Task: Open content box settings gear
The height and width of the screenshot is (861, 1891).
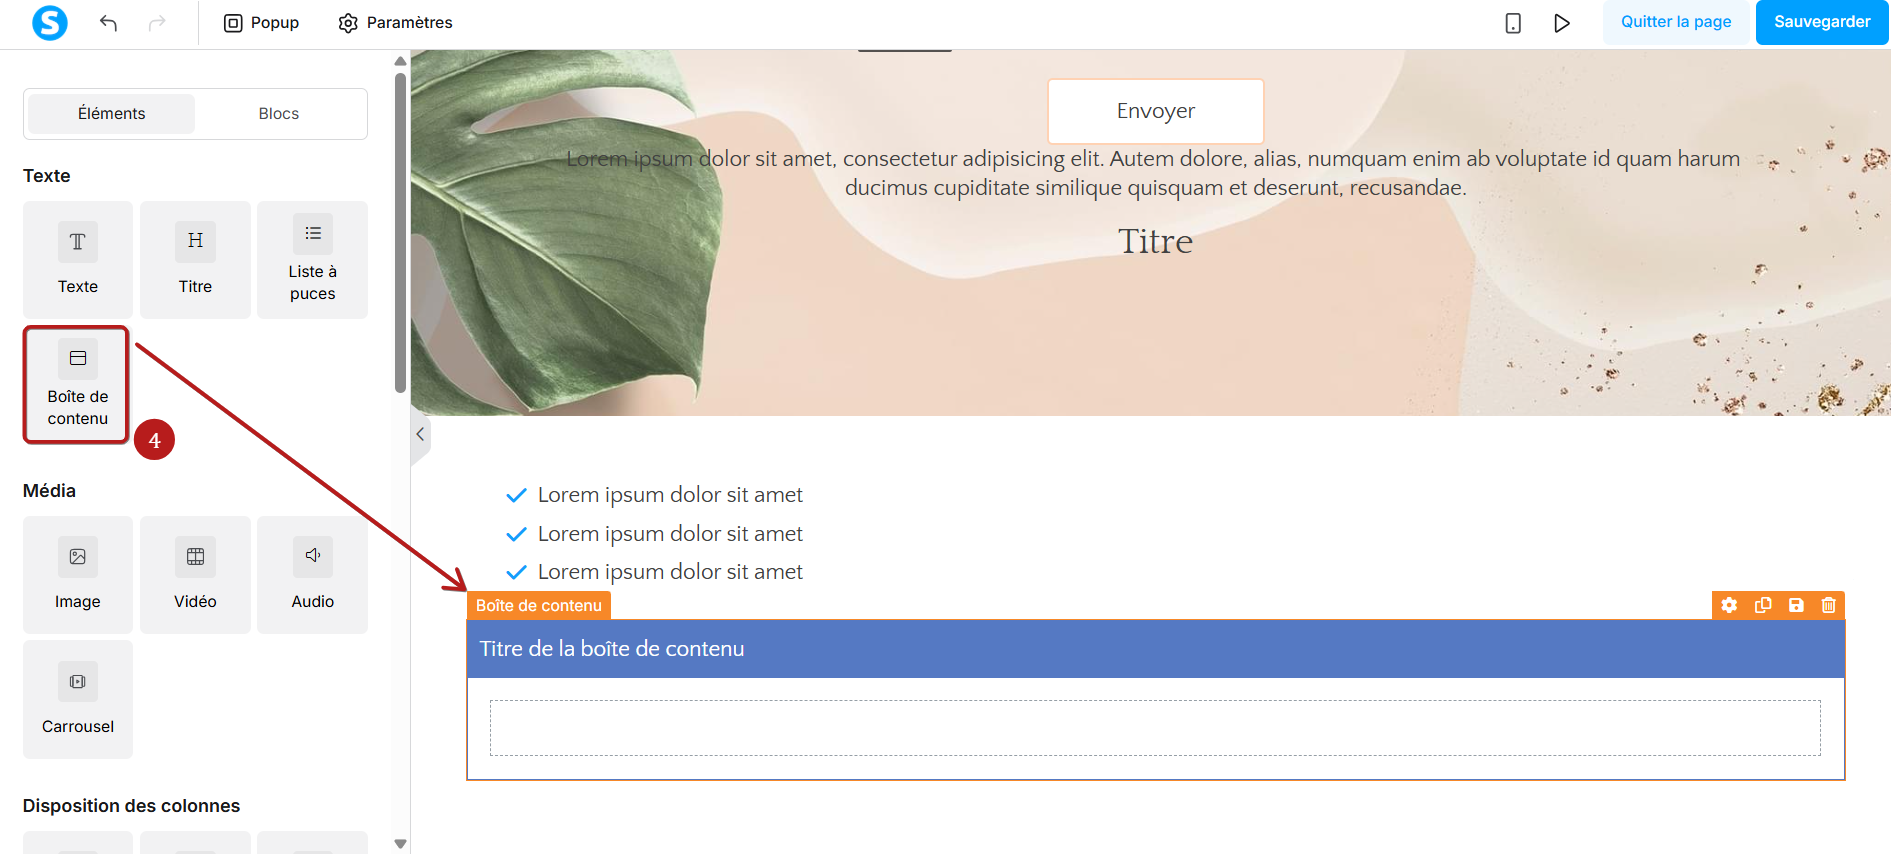Action: [1729, 605]
